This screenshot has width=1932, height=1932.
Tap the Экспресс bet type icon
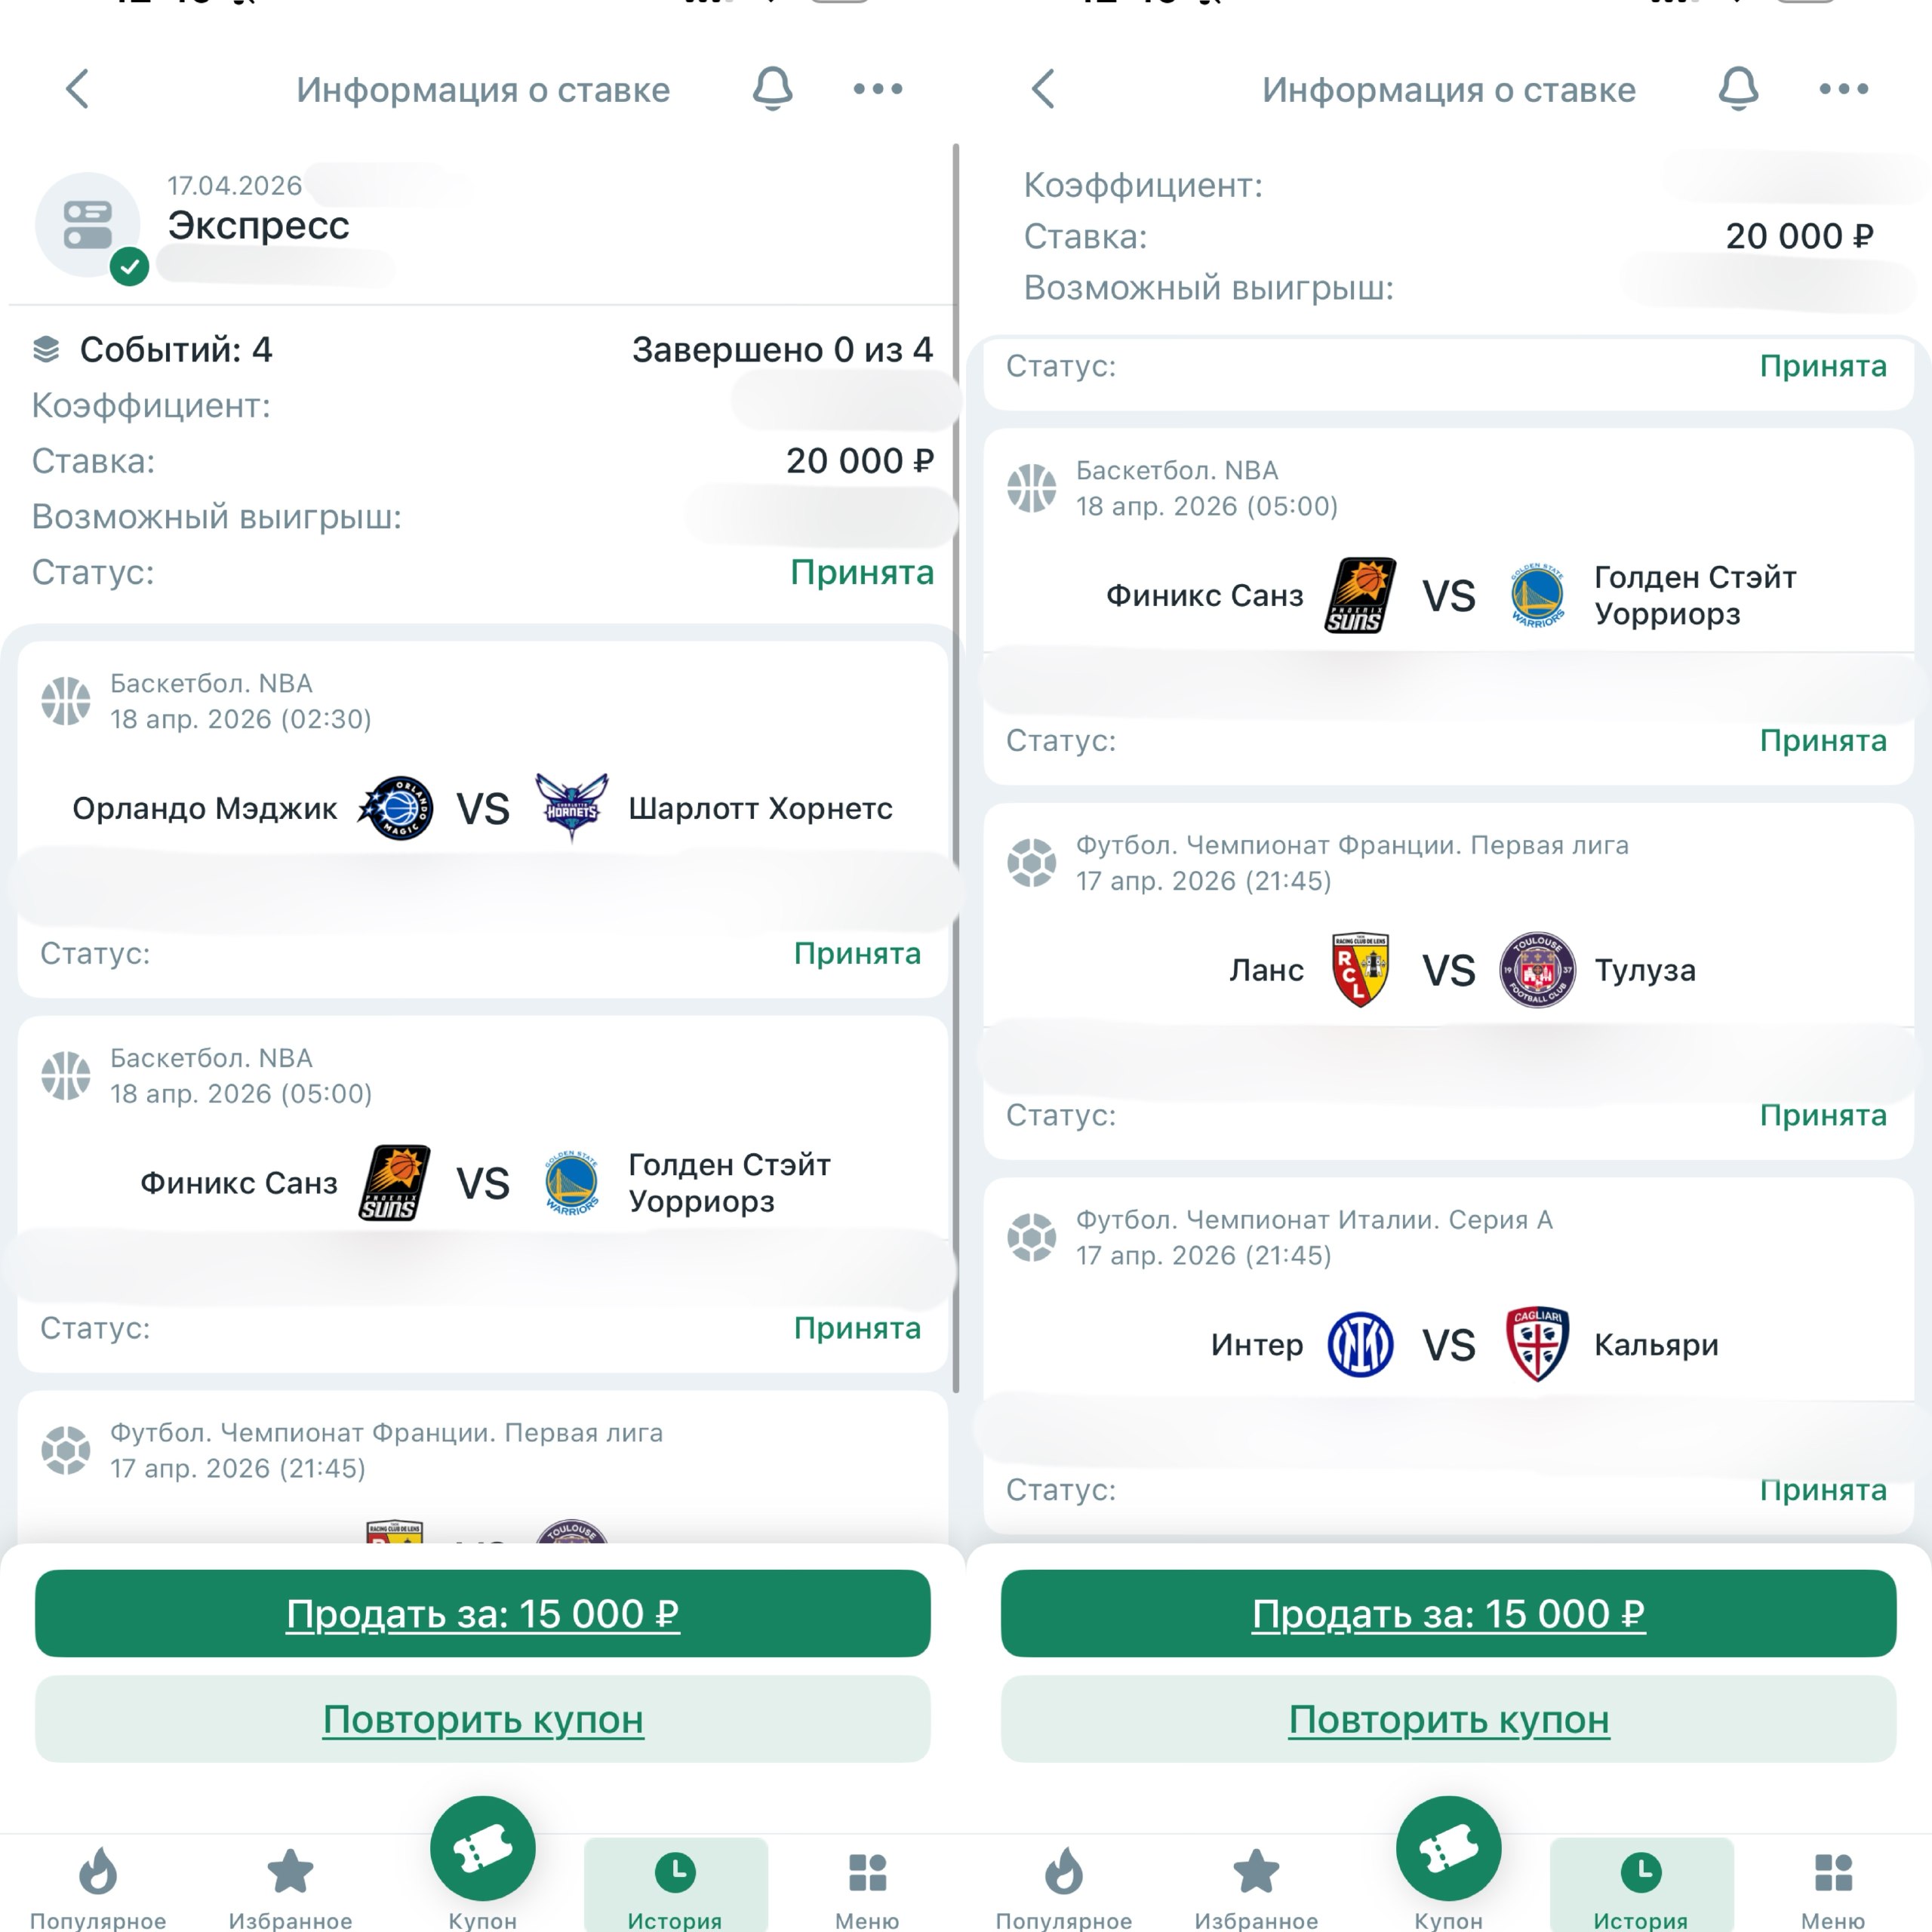pos(88,226)
